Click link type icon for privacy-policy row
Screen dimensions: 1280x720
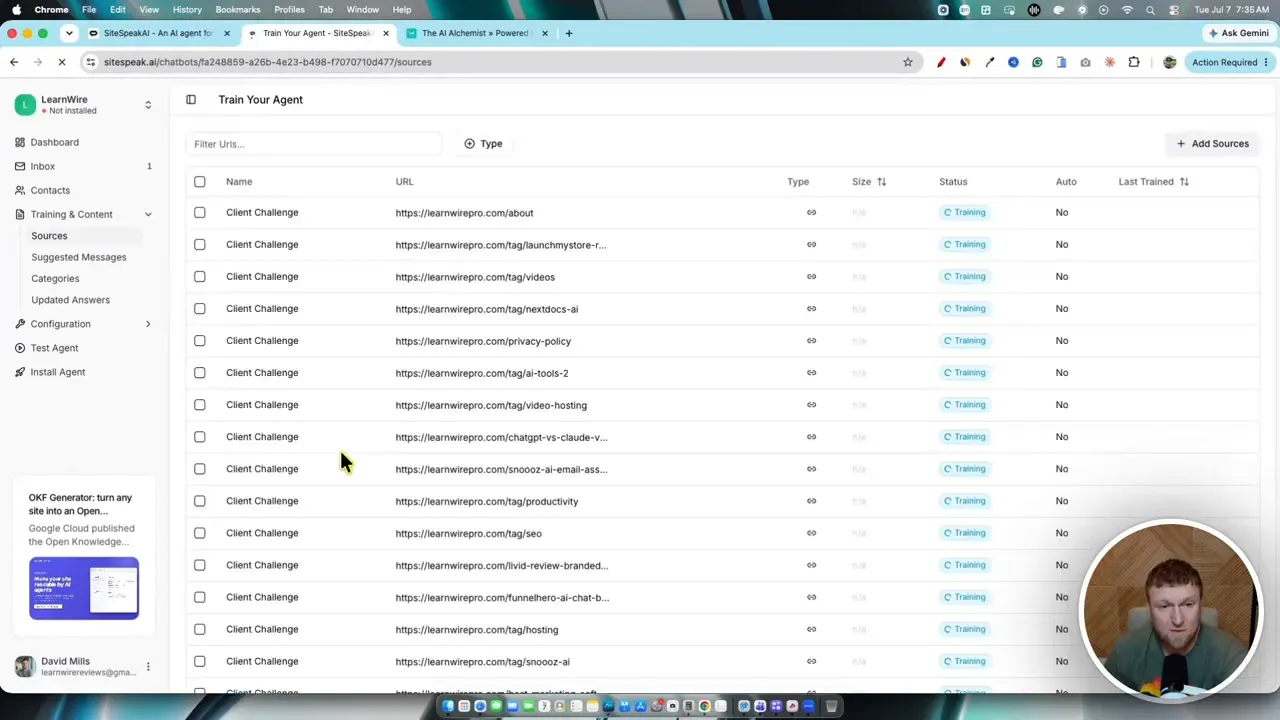[x=811, y=340]
